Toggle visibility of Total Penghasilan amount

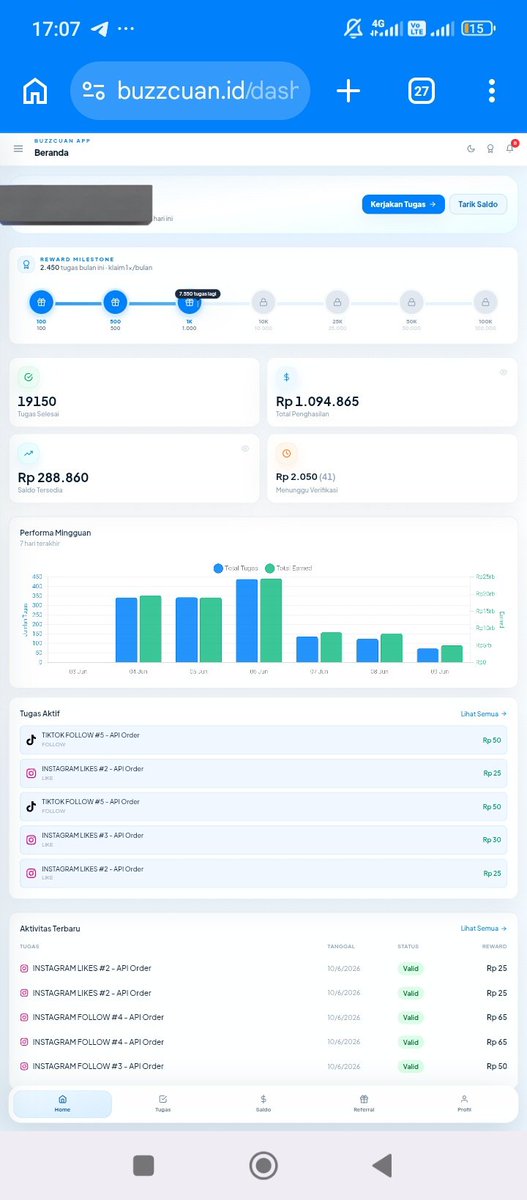click(x=504, y=372)
